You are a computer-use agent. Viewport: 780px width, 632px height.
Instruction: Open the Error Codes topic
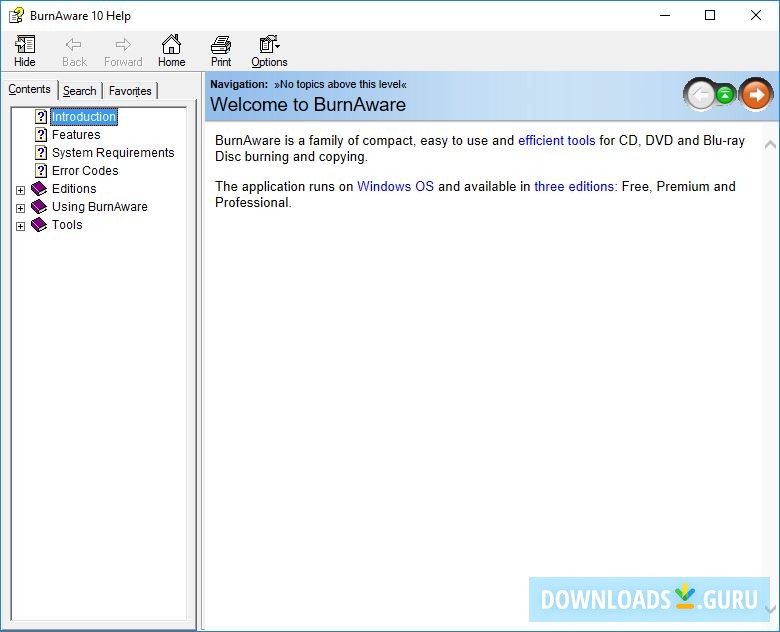(x=85, y=171)
